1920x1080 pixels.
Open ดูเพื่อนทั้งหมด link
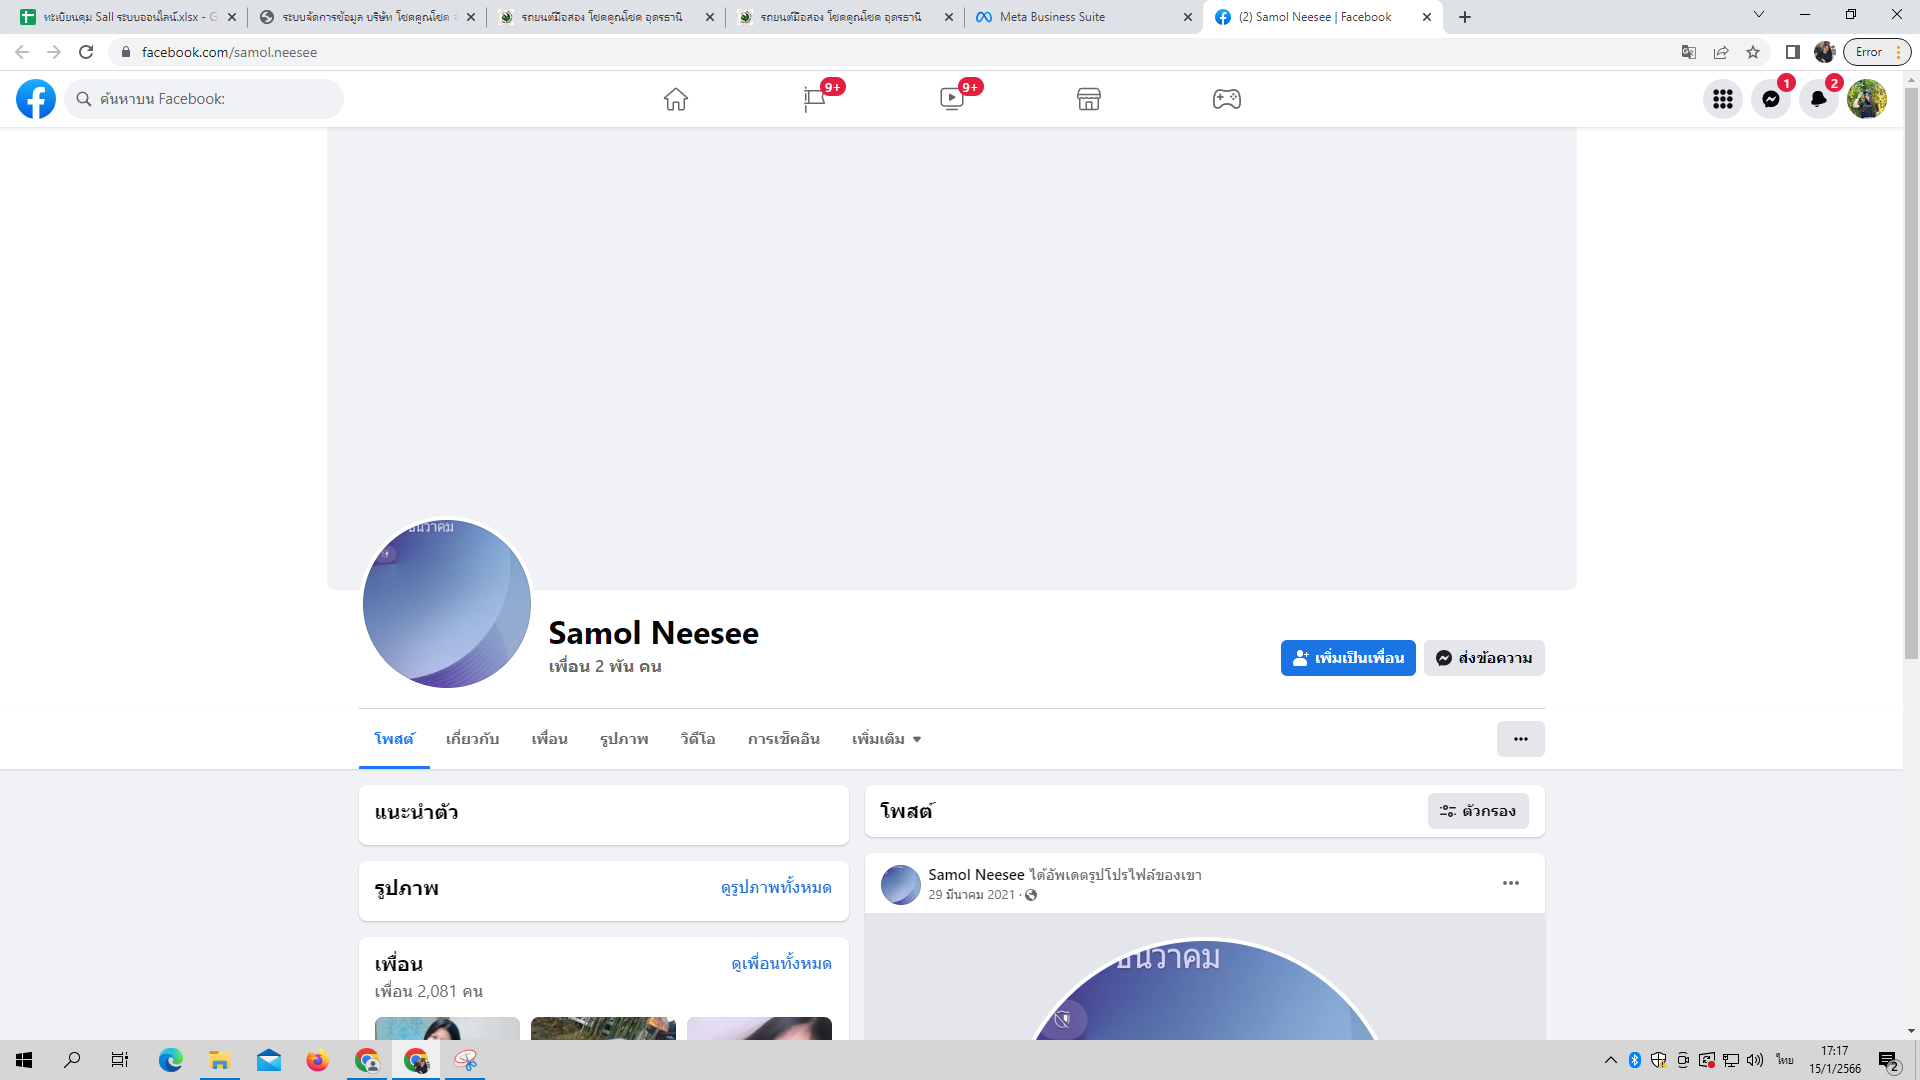[x=781, y=964]
